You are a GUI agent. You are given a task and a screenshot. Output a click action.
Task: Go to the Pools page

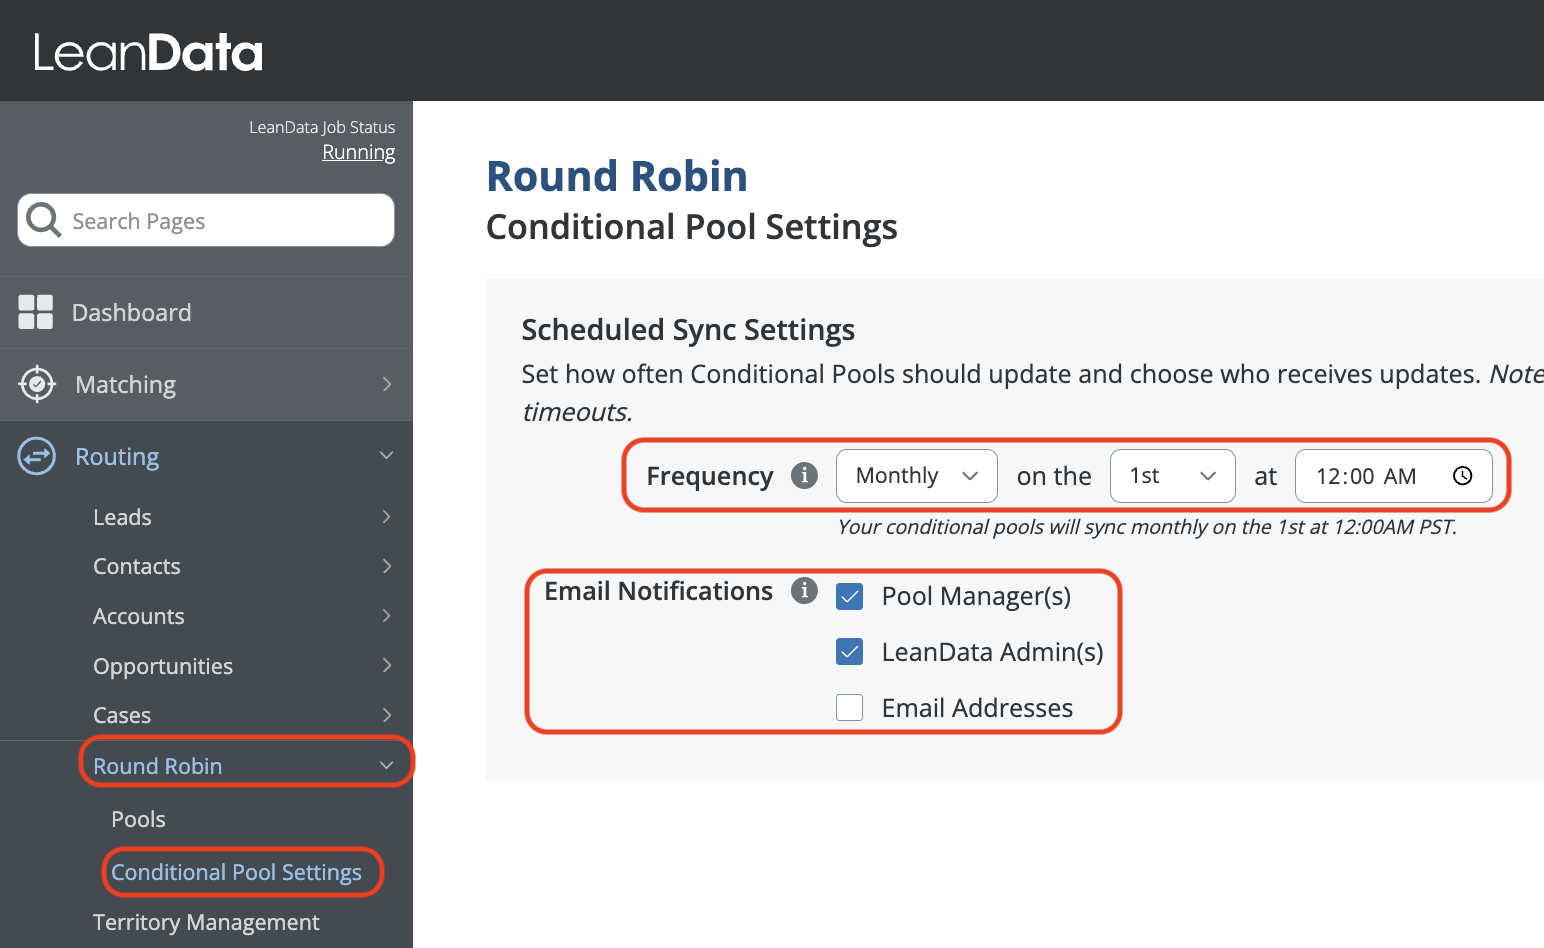(x=138, y=819)
